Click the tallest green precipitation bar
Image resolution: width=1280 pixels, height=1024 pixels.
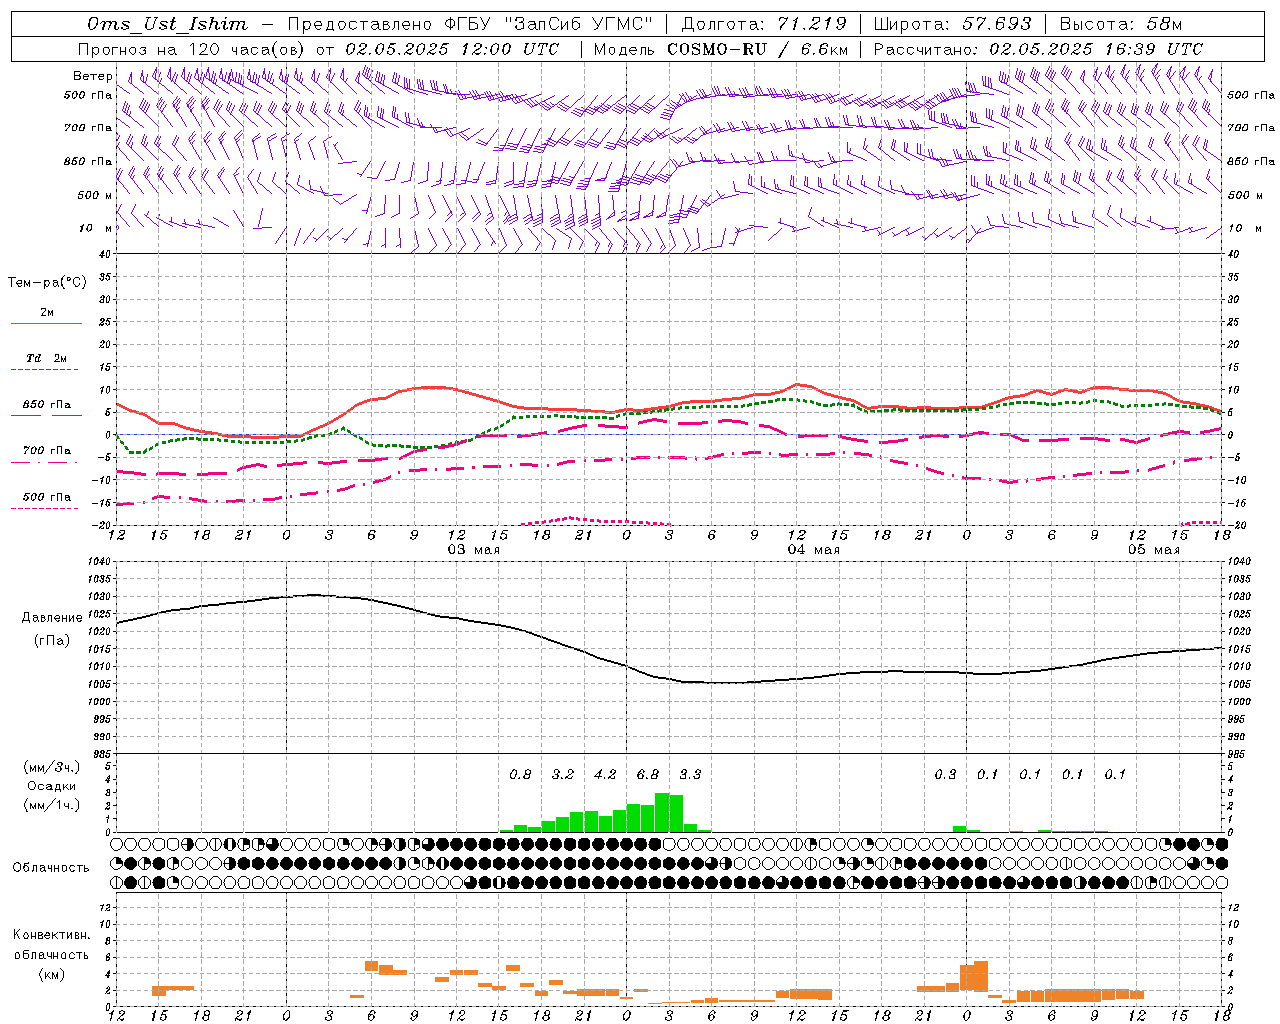pyautogui.click(x=662, y=812)
